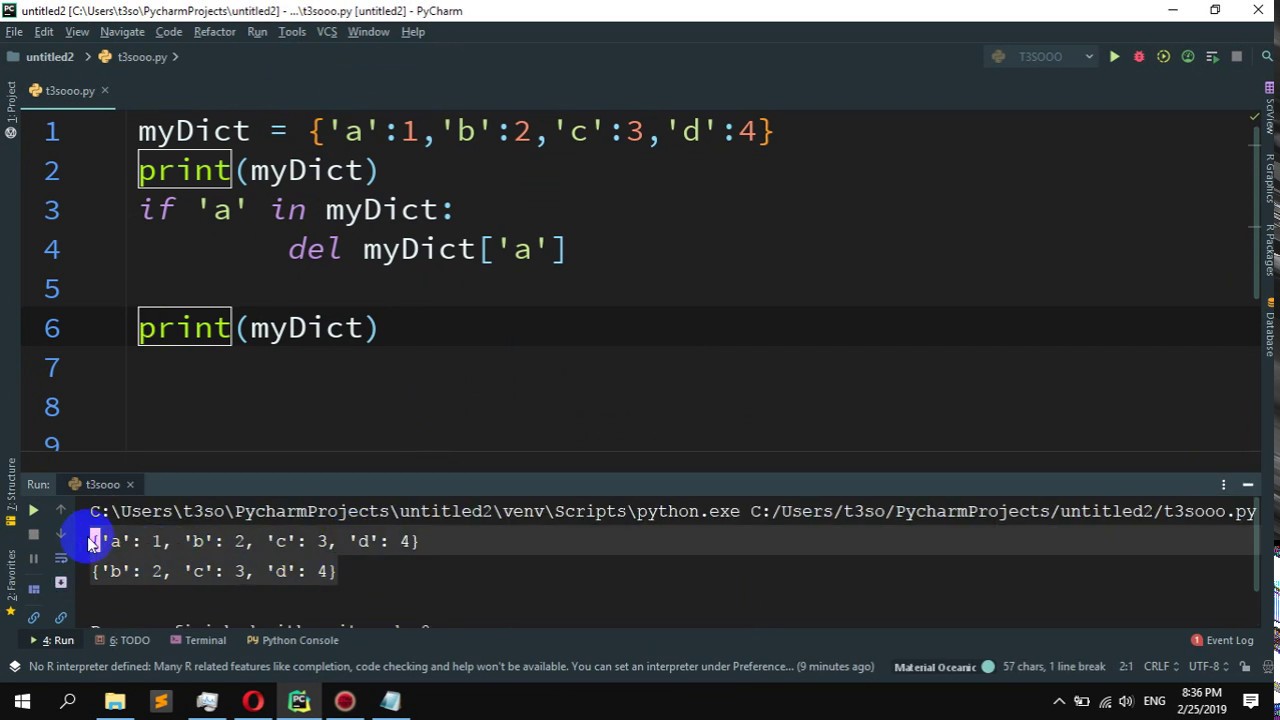The width and height of the screenshot is (1280, 720).
Task: Stop execution in the Run panel
Action: point(33,535)
